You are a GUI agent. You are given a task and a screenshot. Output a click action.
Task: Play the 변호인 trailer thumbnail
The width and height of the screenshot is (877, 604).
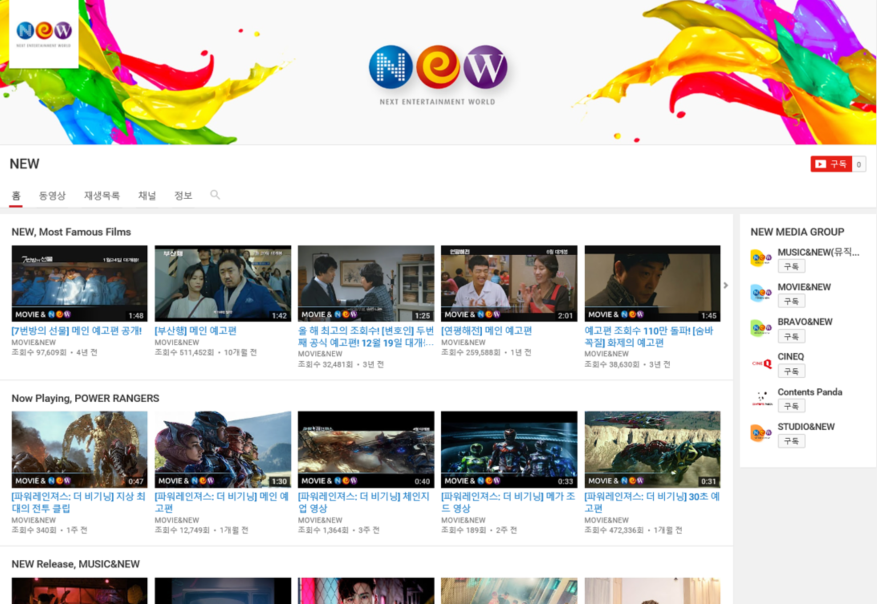(366, 283)
